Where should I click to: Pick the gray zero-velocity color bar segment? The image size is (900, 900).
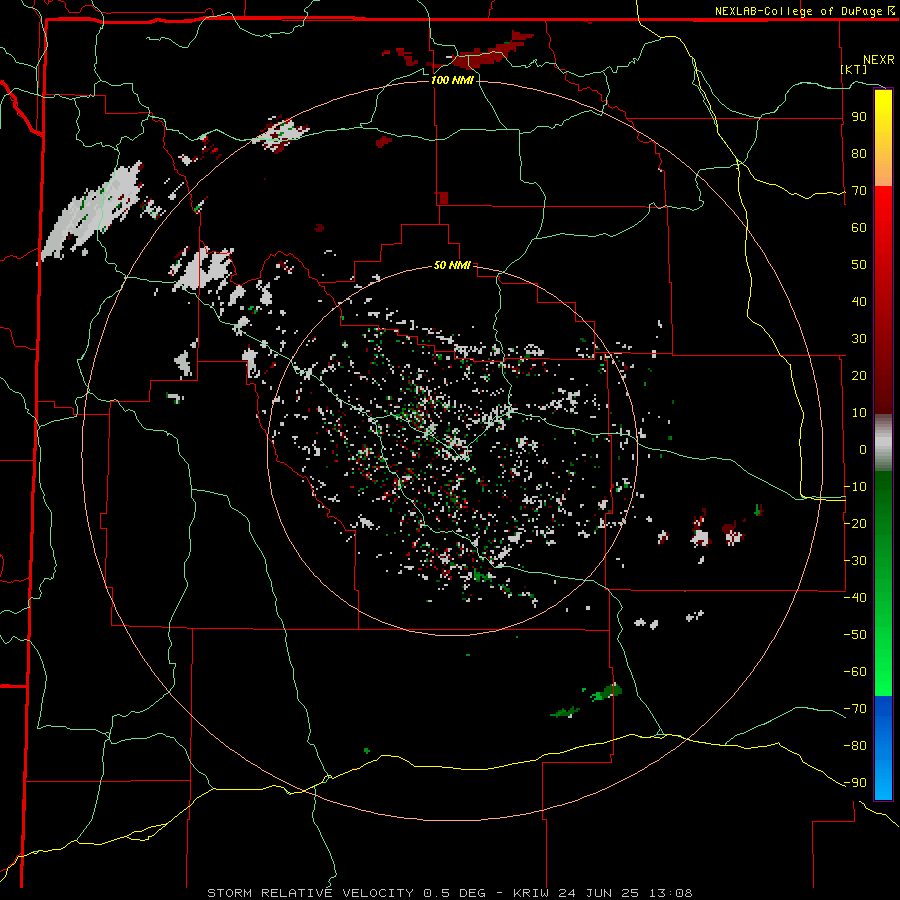pos(883,443)
